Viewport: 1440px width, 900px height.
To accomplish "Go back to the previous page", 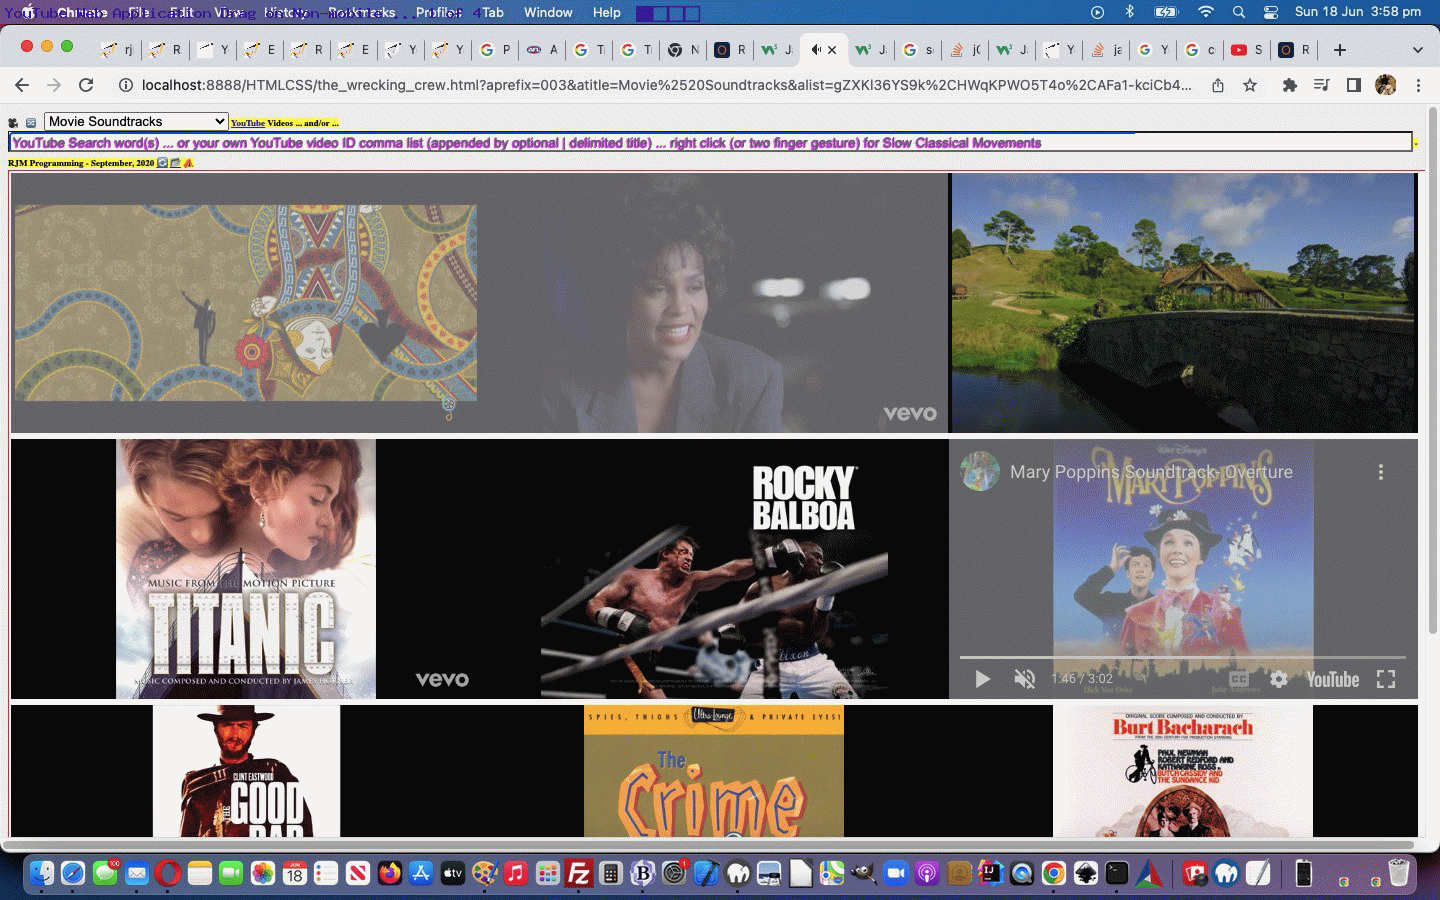I will click(x=22, y=85).
